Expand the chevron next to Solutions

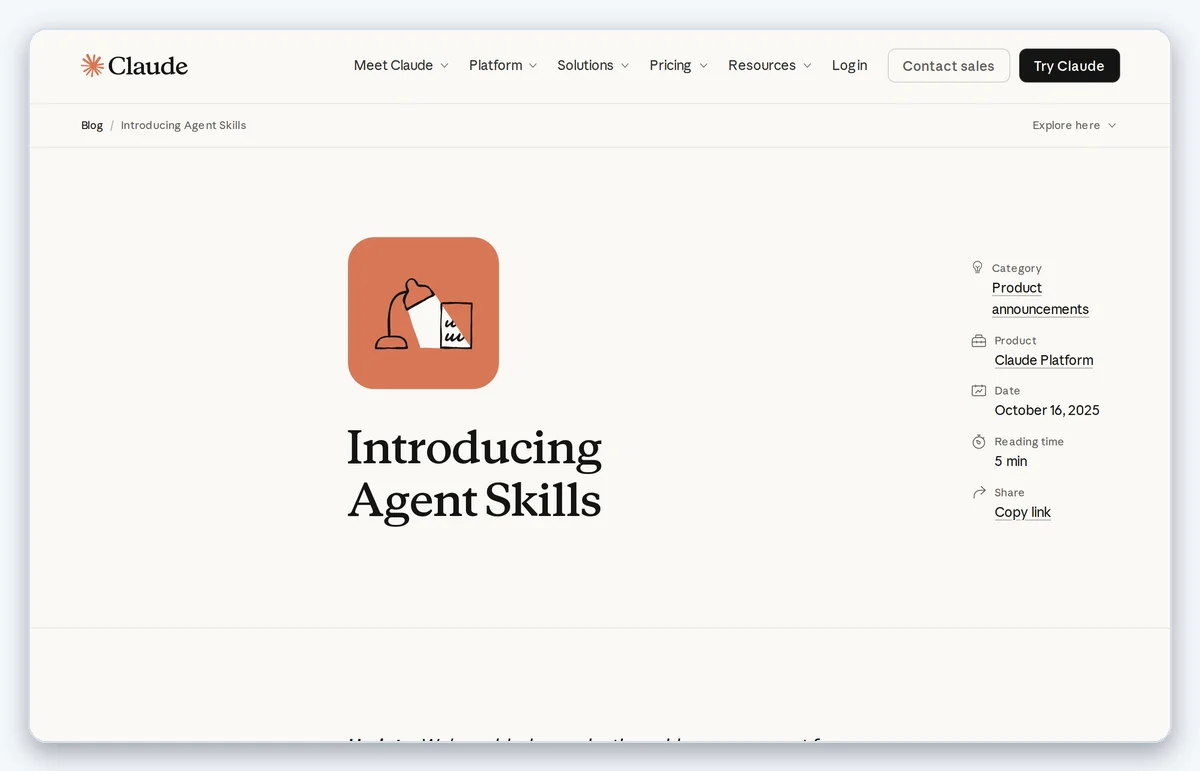point(625,66)
